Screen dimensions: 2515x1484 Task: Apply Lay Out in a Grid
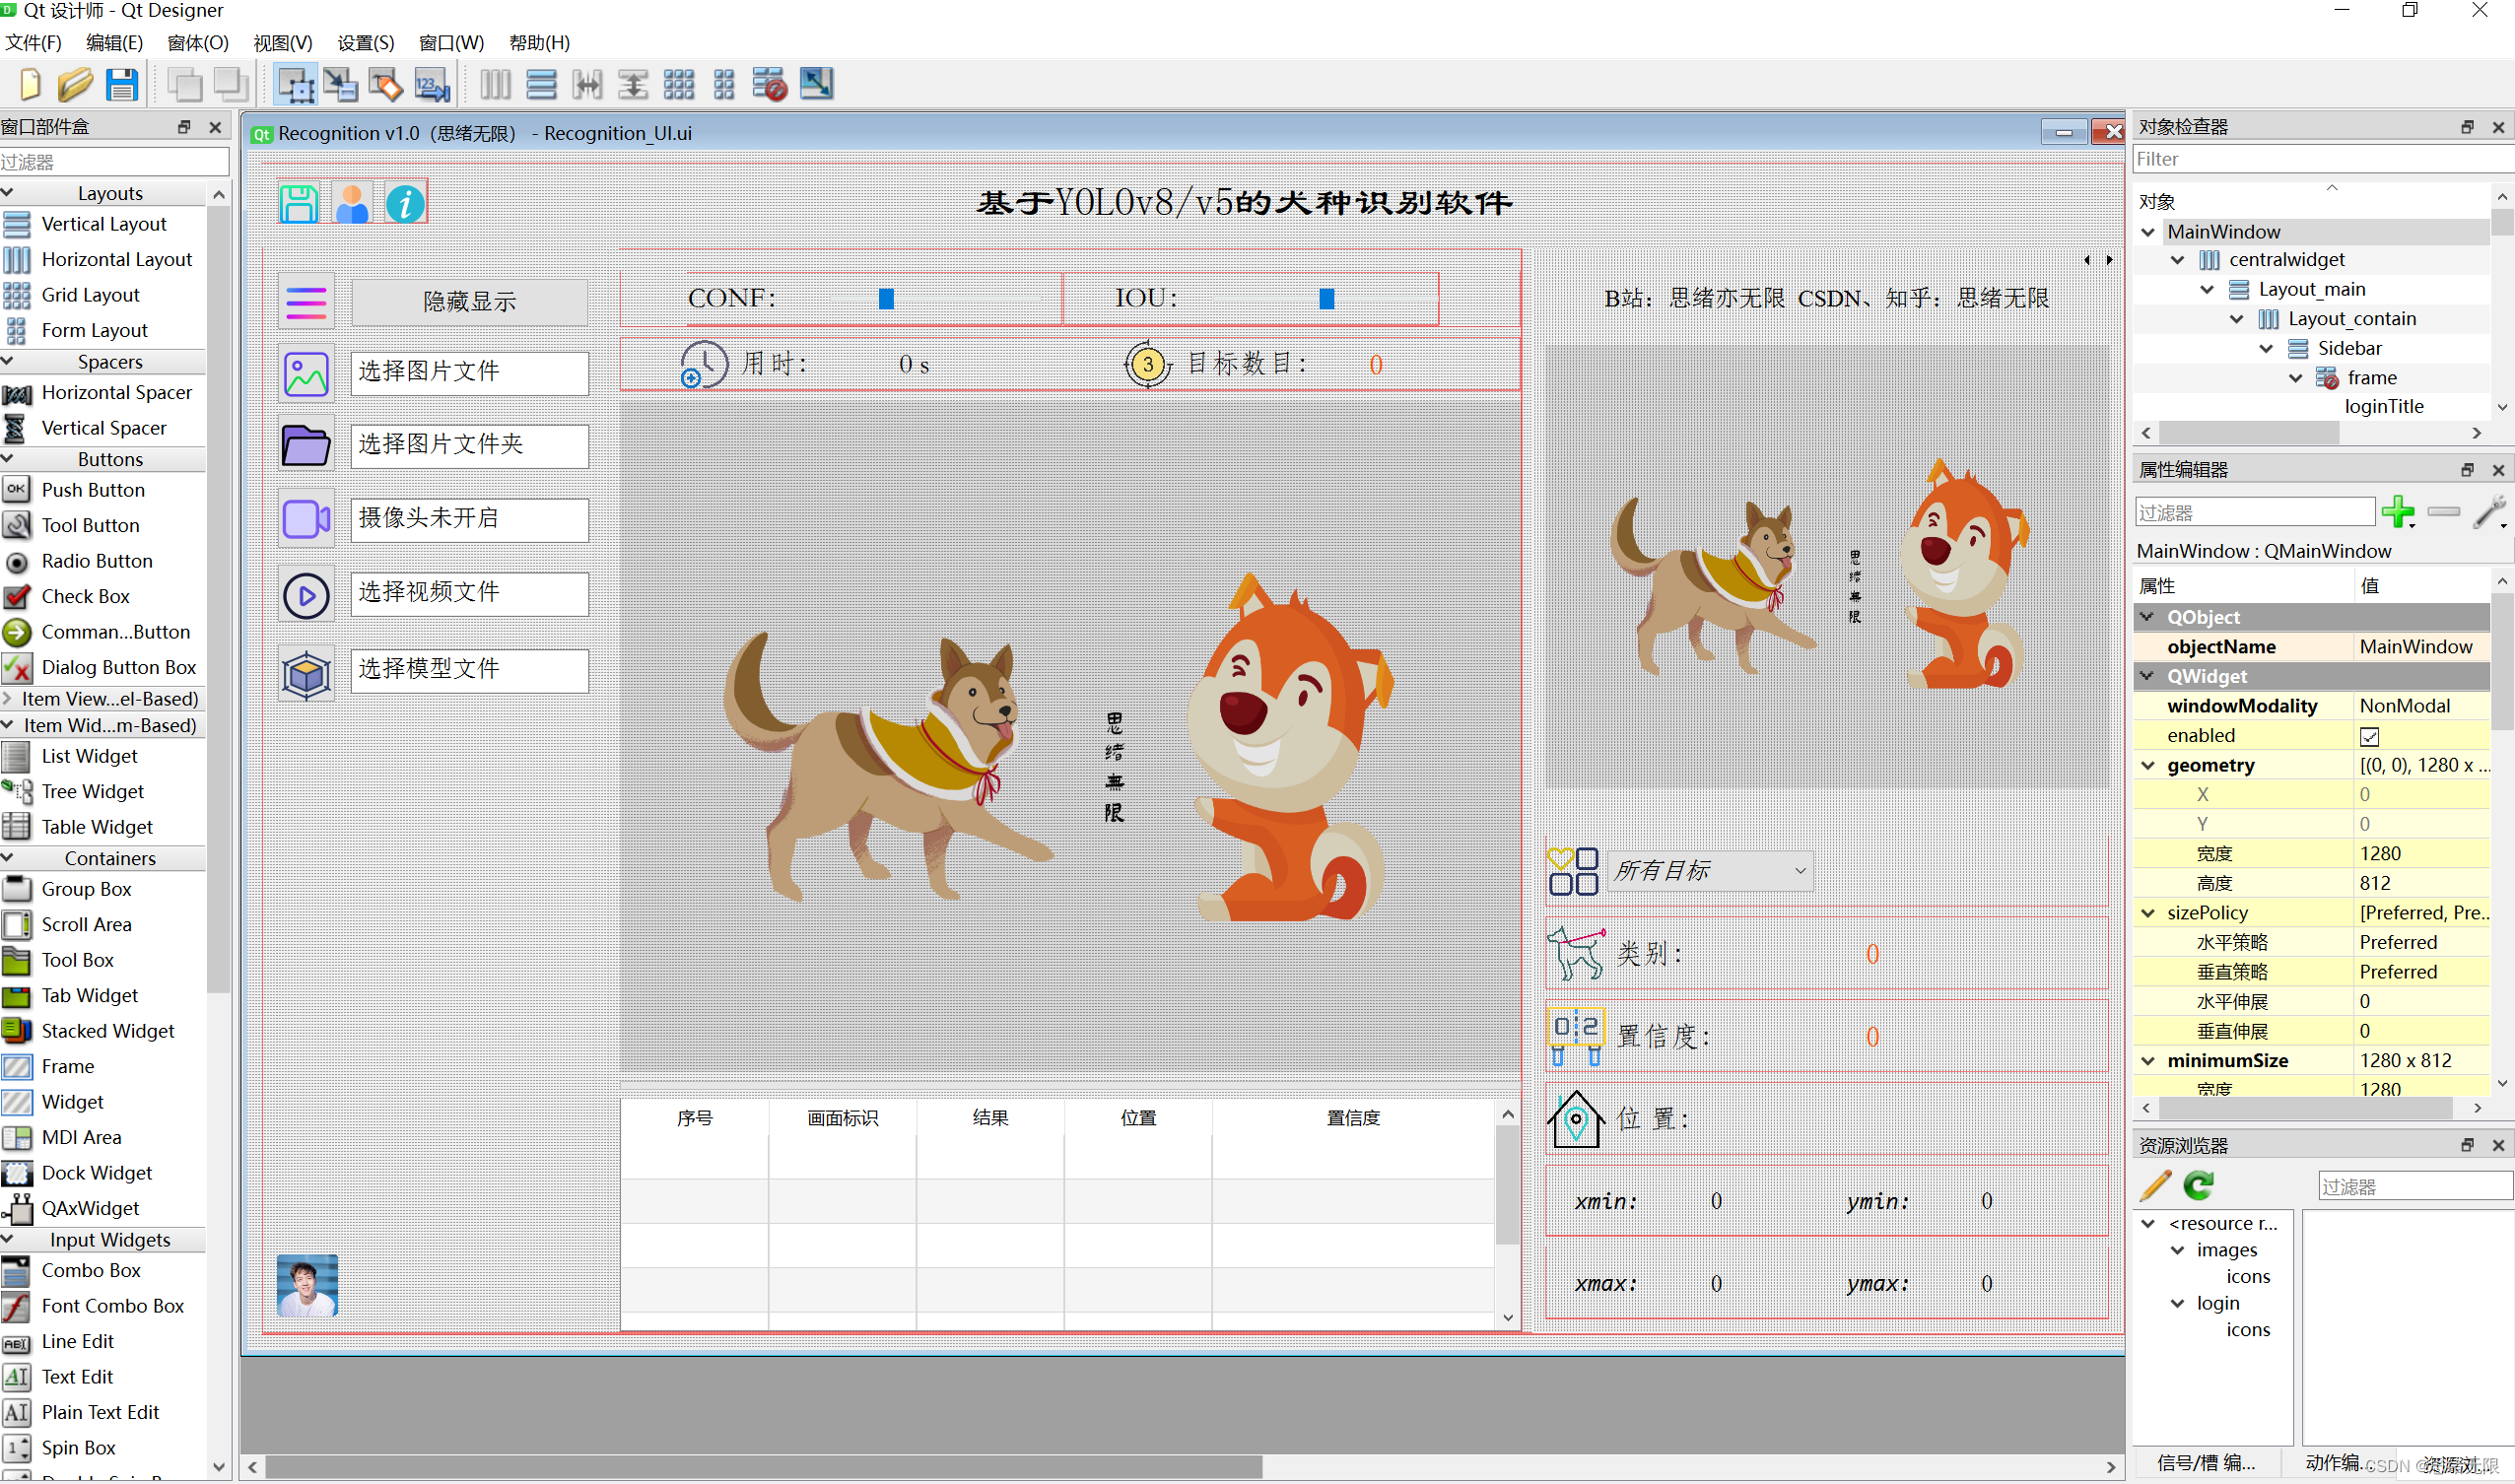point(678,85)
